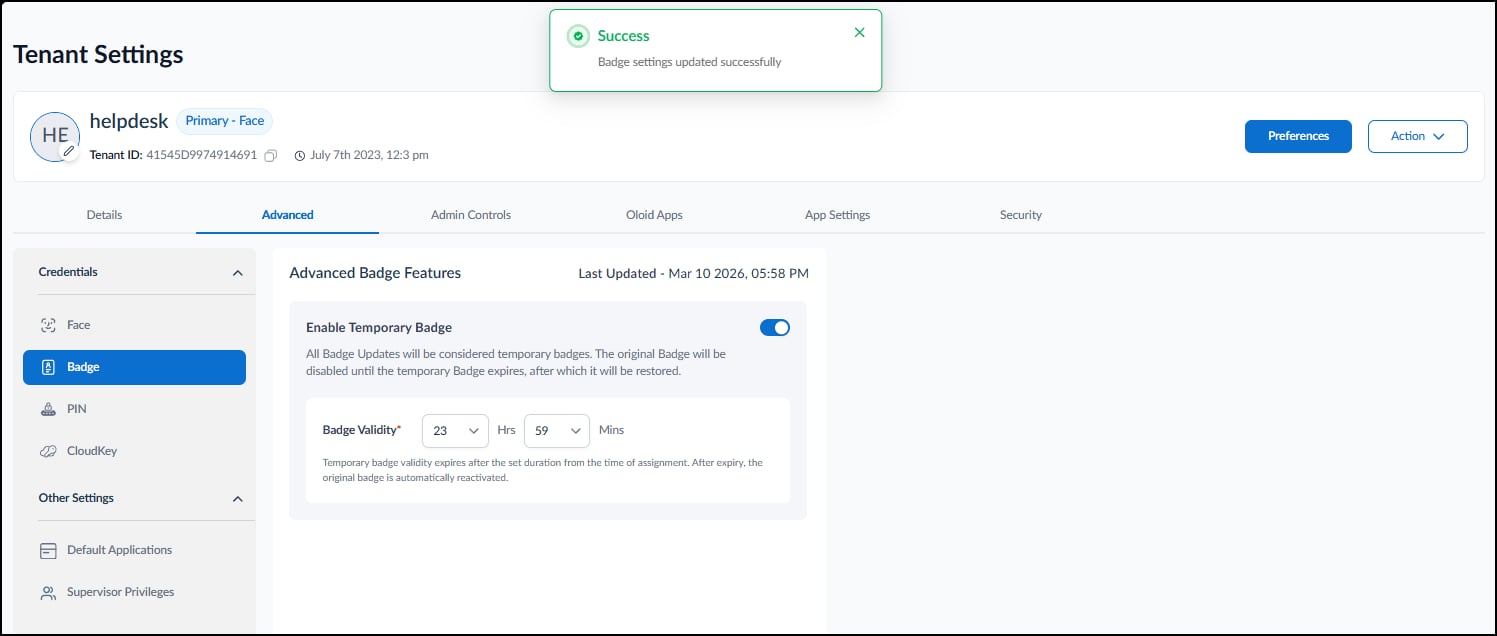Click the clock icon beside creation date
The image size is (1497, 636).
(300, 155)
